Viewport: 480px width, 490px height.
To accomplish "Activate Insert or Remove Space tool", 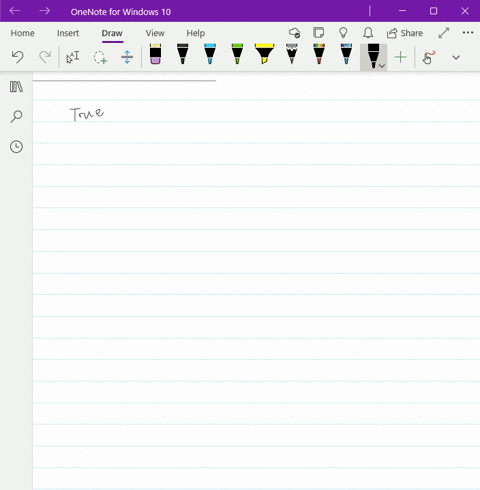I will [127, 57].
